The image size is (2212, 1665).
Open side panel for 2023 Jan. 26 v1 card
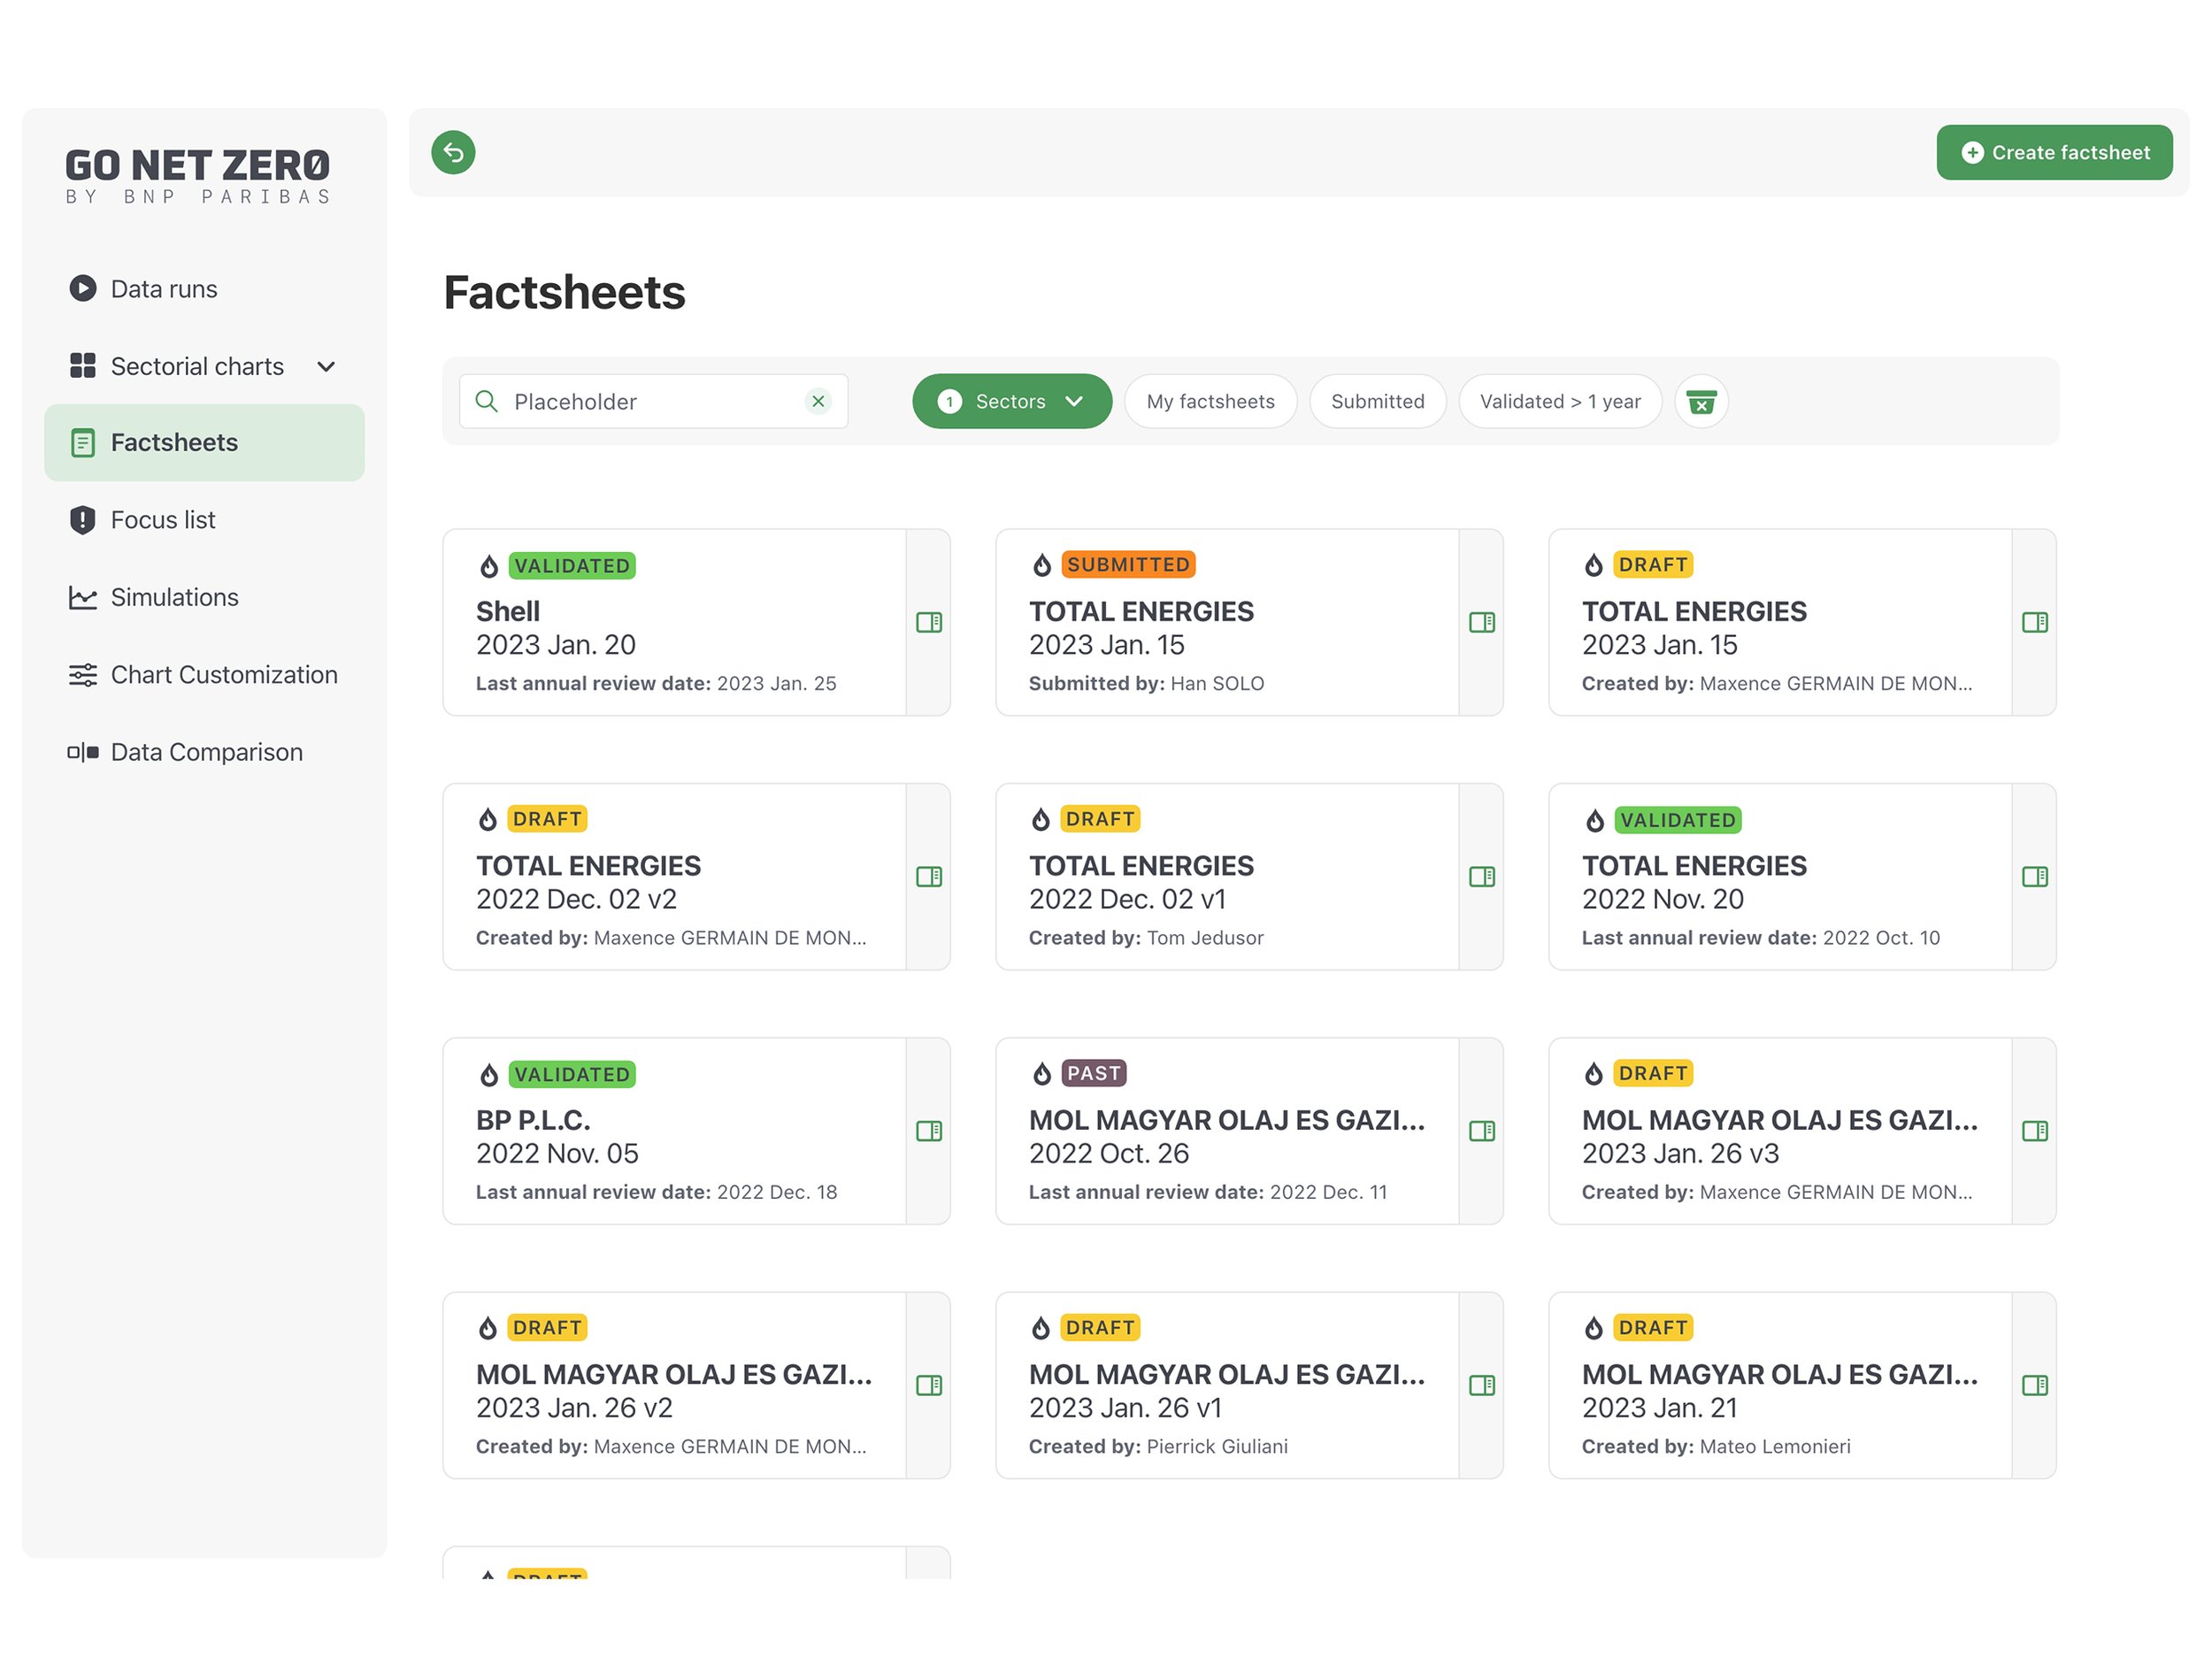pos(1482,1385)
